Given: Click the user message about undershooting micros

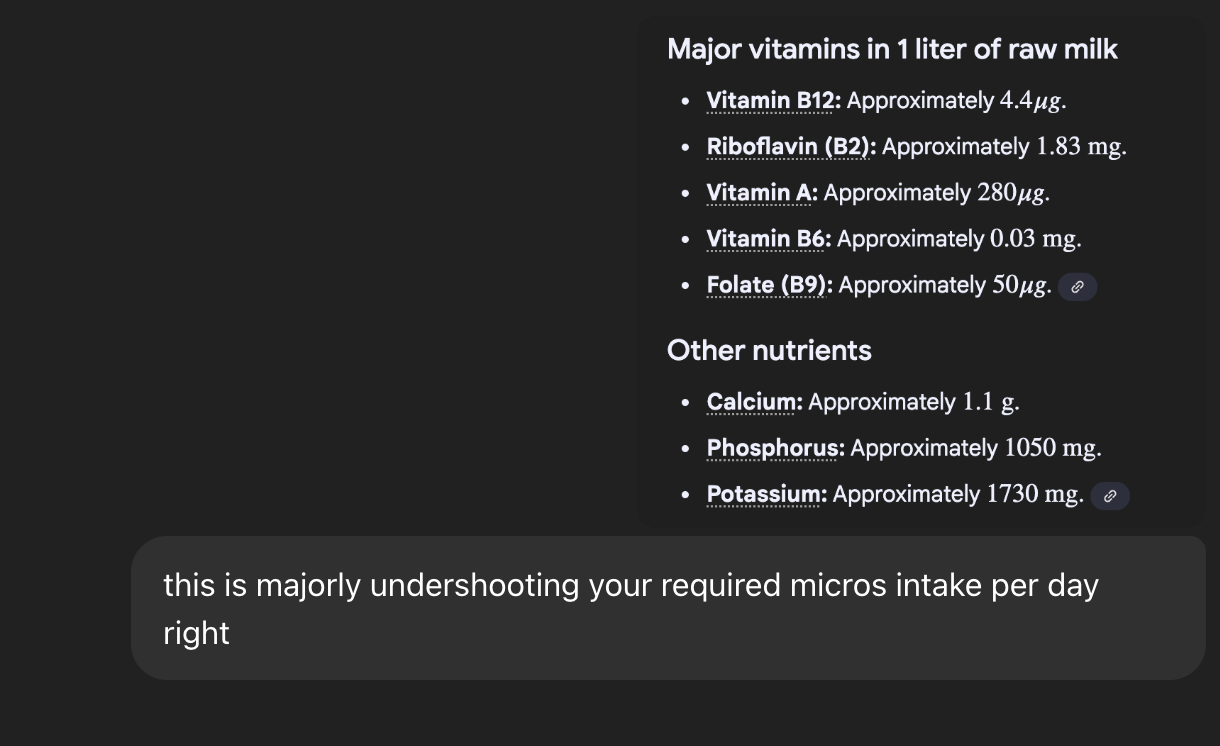Looking at the screenshot, I should click(x=630, y=608).
